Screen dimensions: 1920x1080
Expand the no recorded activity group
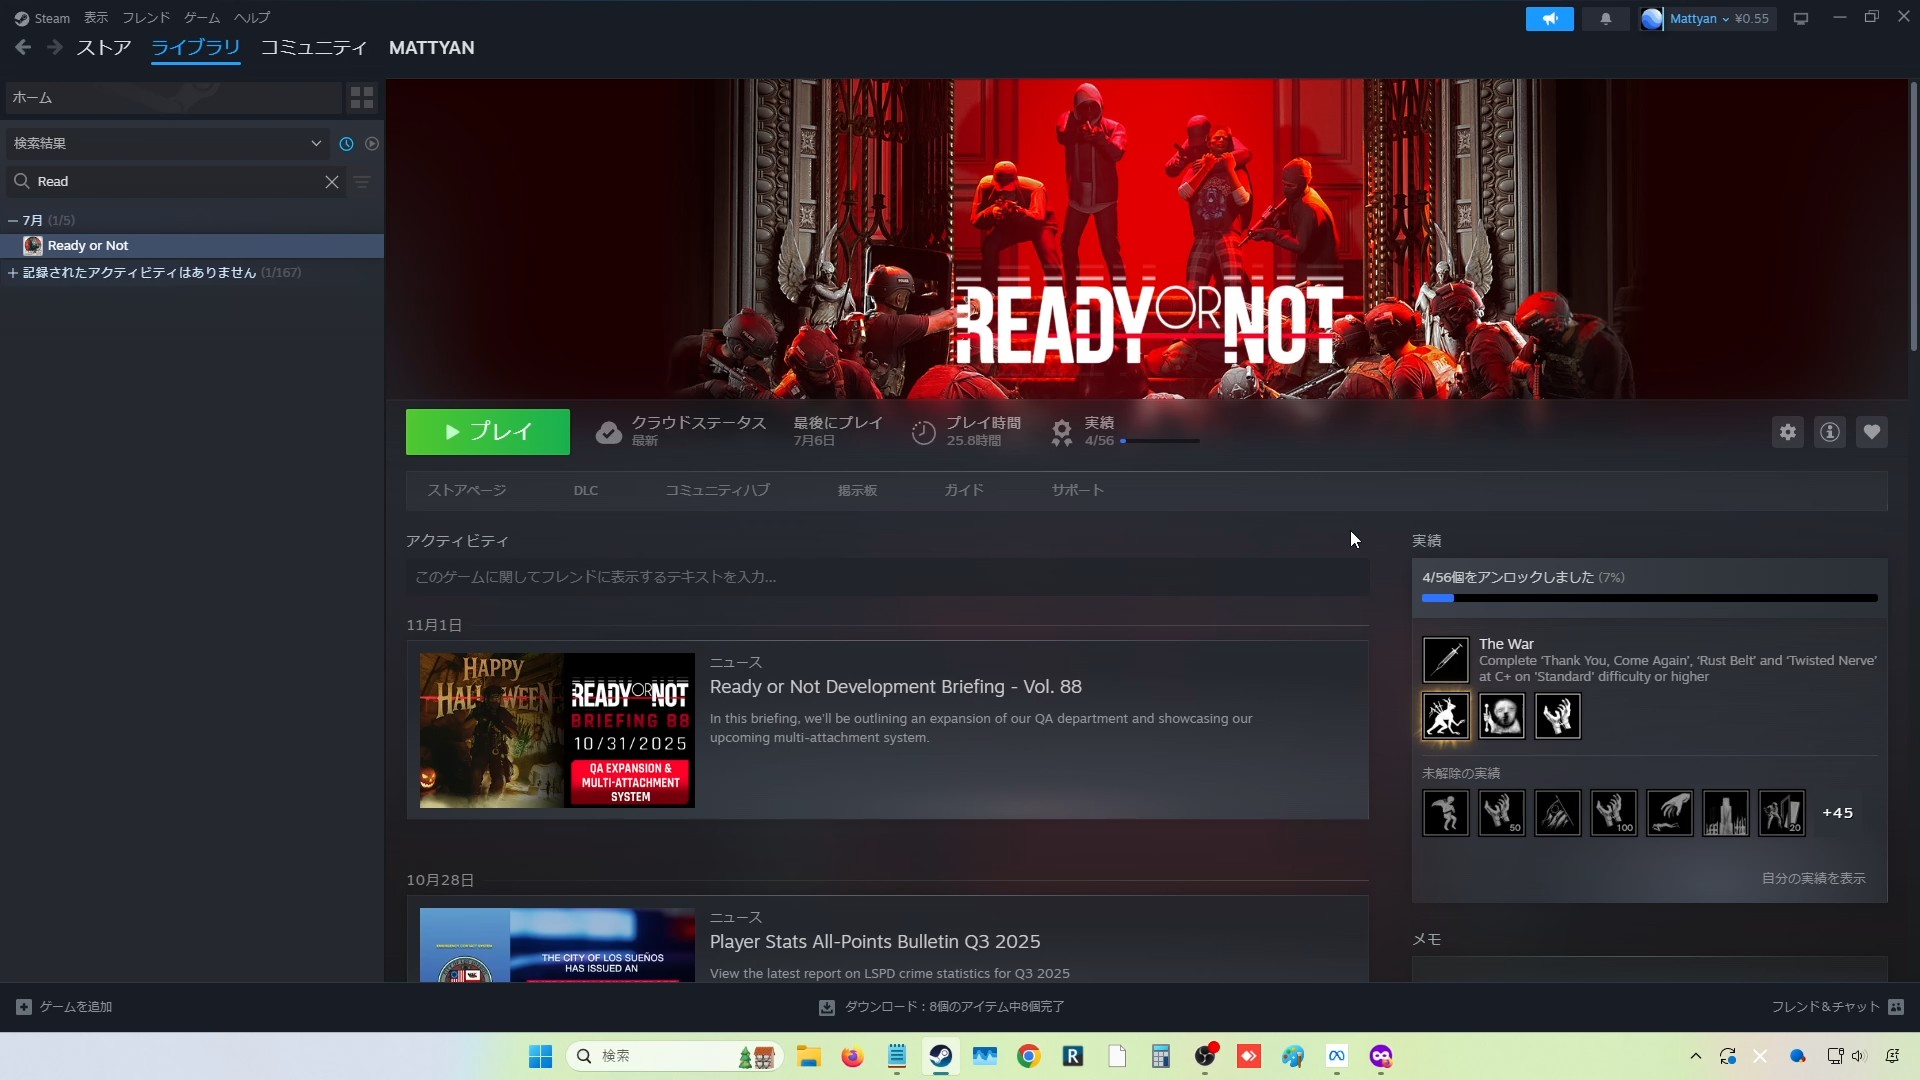[x=13, y=273]
